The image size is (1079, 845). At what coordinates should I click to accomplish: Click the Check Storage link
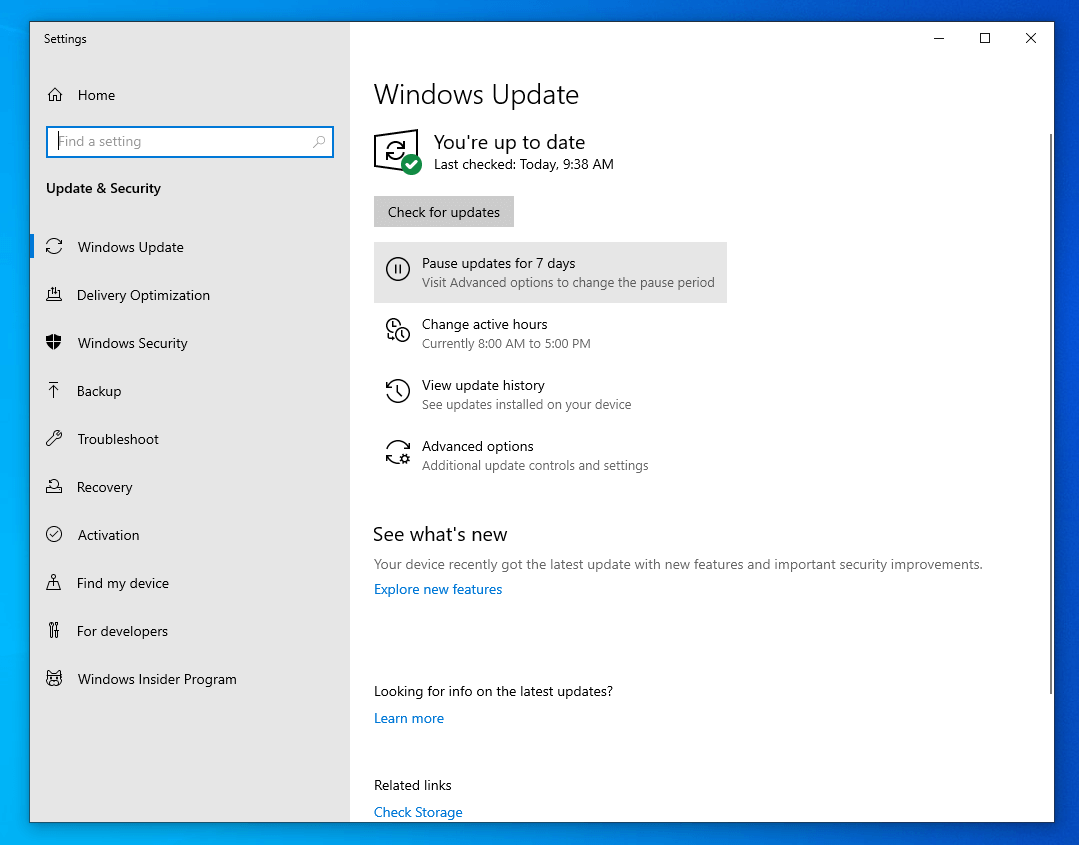point(418,812)
